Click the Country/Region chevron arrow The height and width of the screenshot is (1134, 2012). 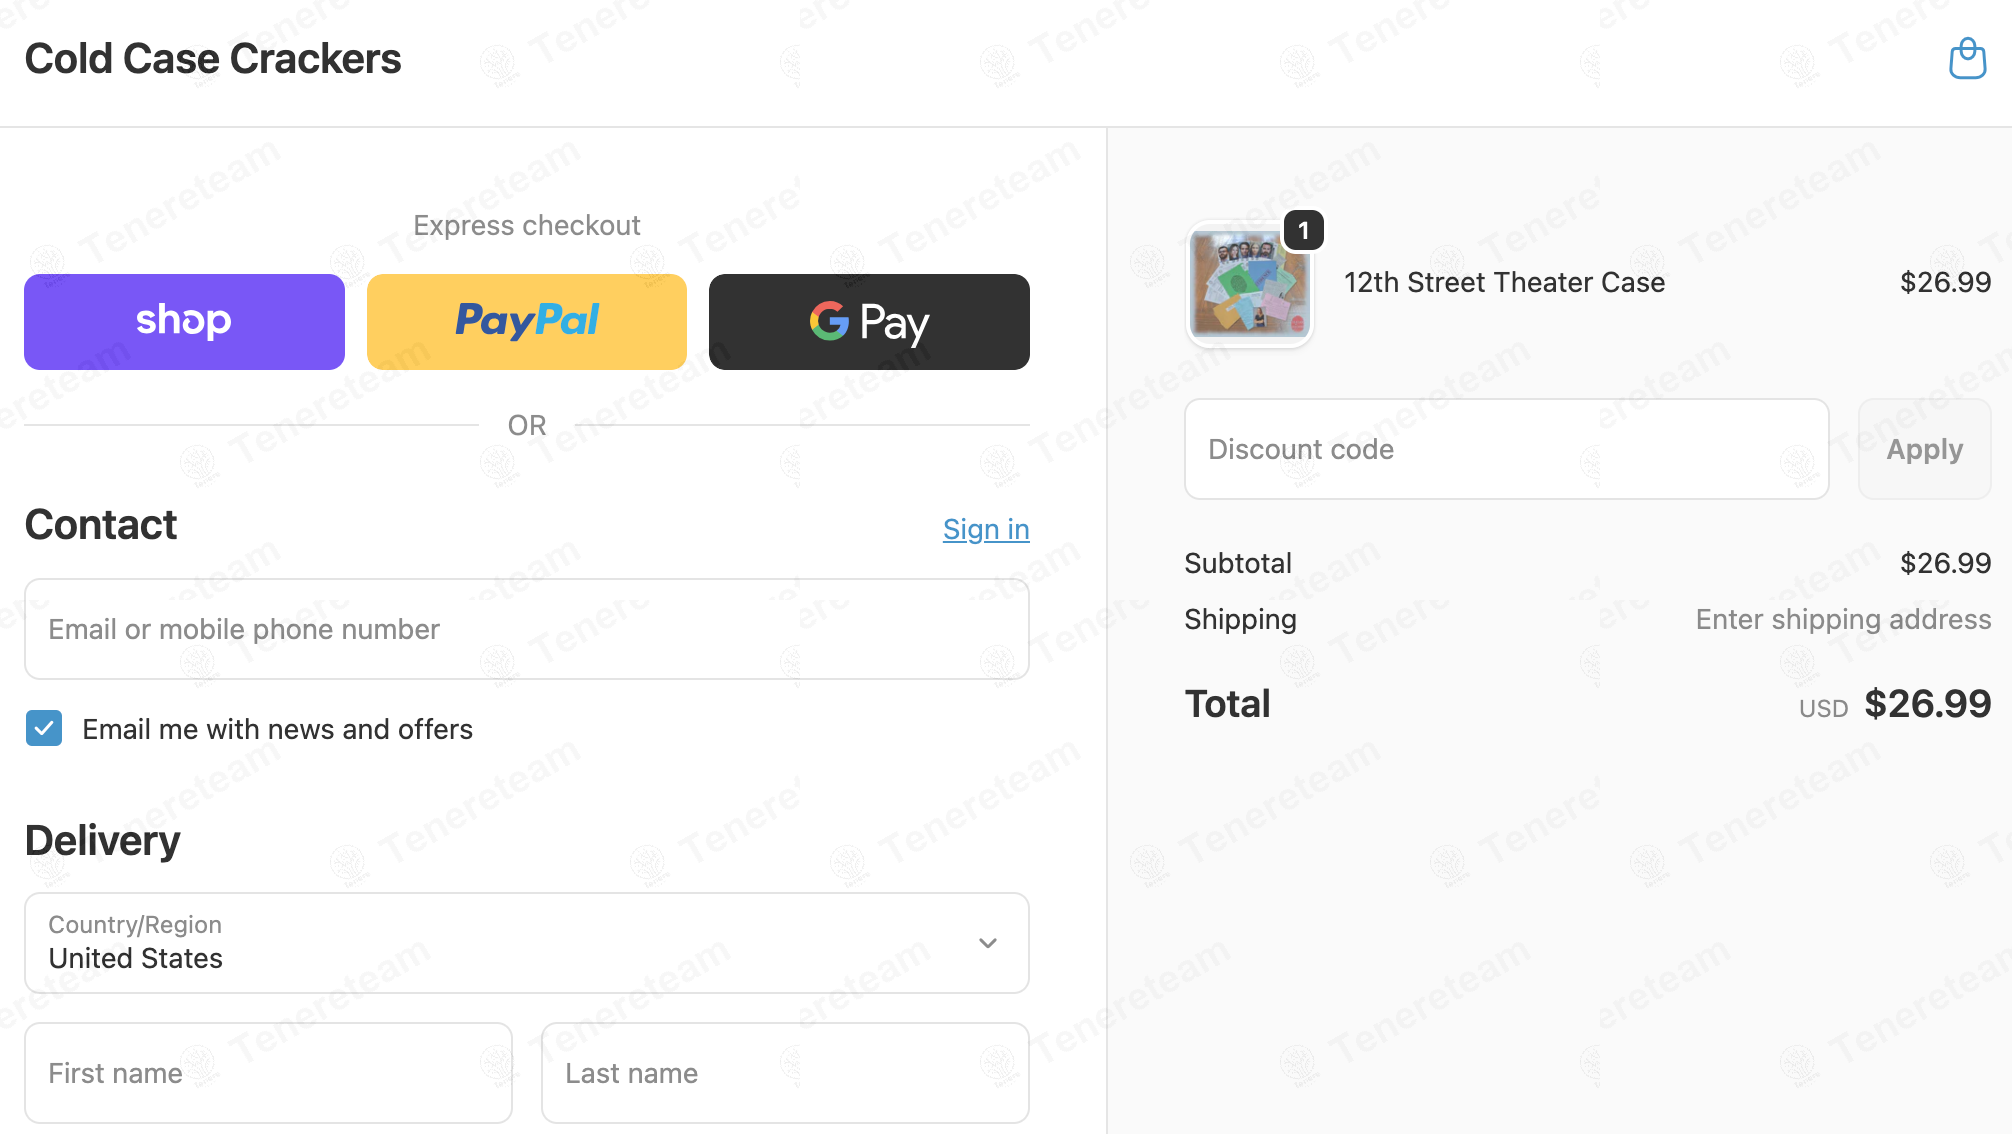[x=988, y=943]
